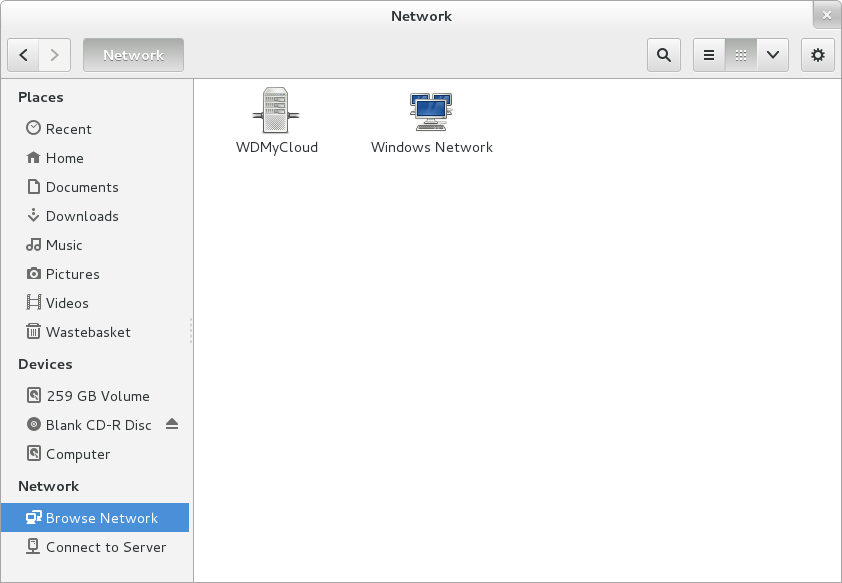This screenshot has width=842, height=583.
Task: Open the gear settings menu
Action: click(x=817, y=55)
